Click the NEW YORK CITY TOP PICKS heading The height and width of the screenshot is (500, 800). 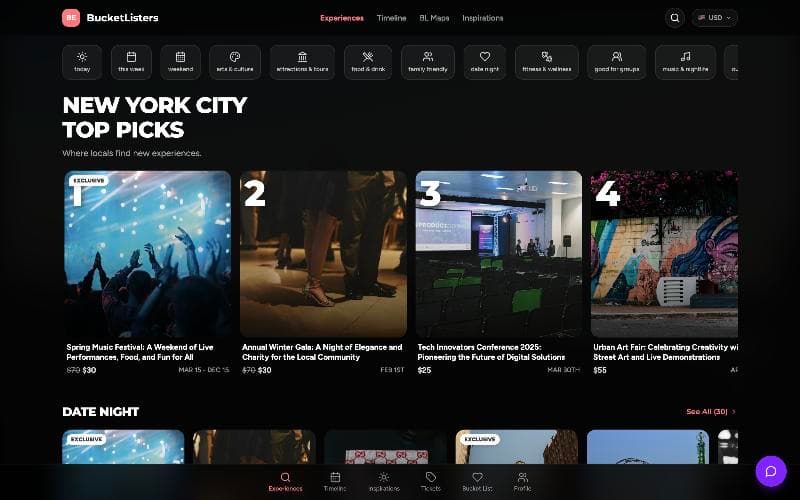pyautogui.click(x=155, y=117)
